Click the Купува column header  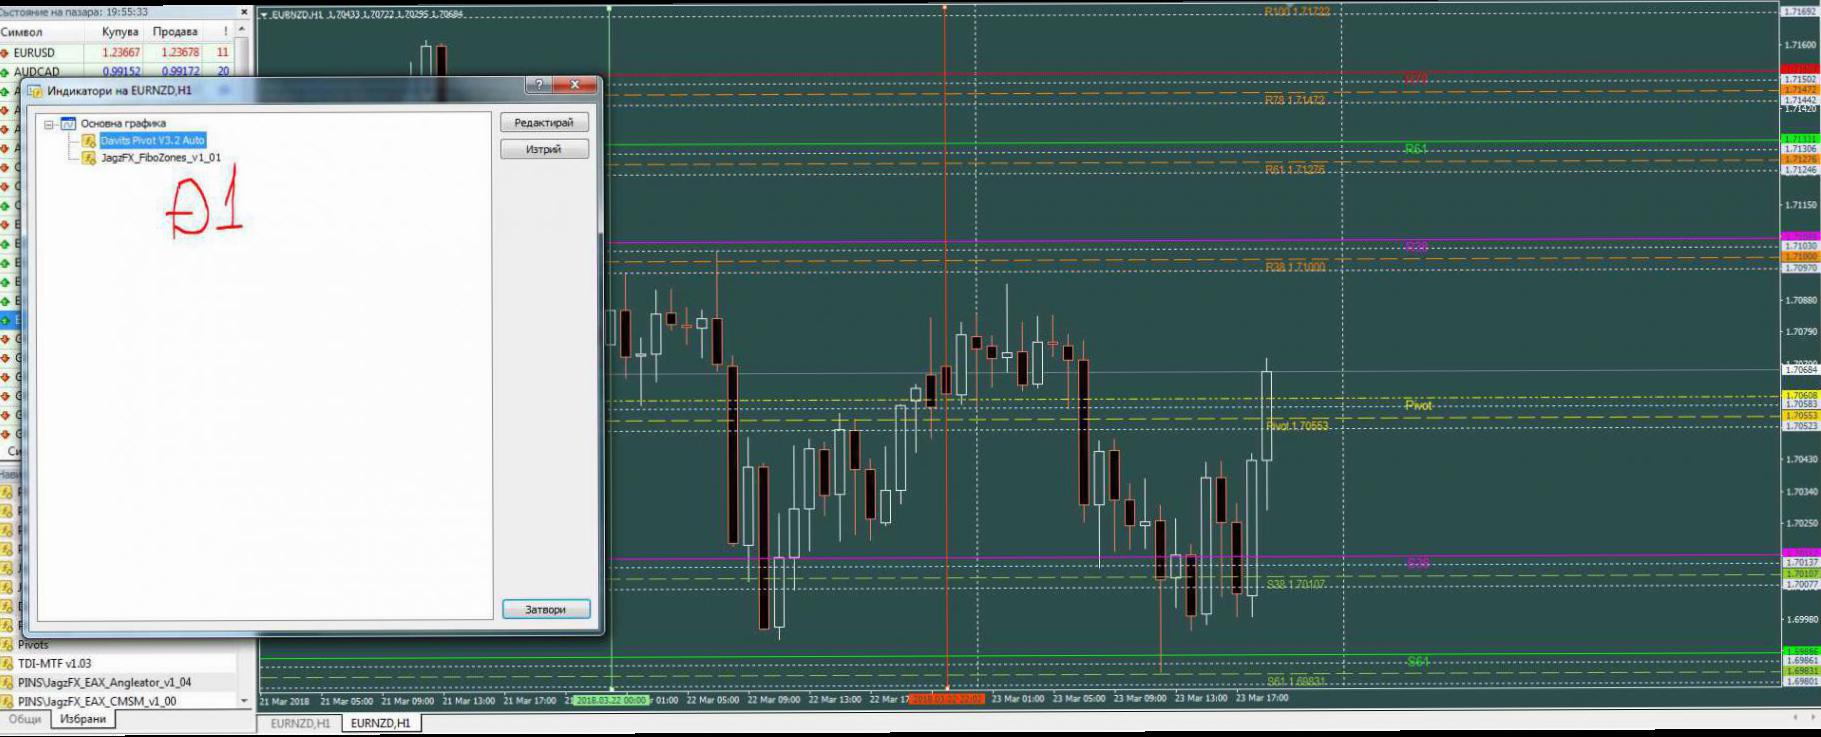(x=120, y=32)
